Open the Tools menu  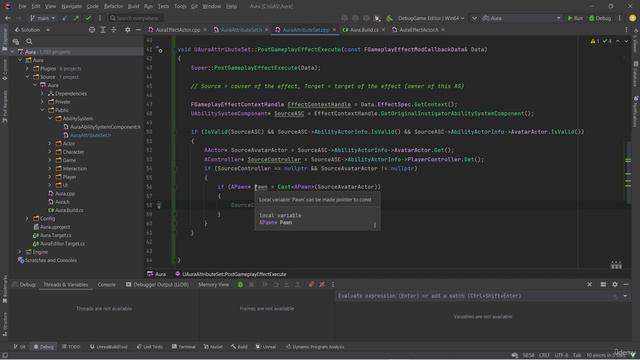pos(180,7)
